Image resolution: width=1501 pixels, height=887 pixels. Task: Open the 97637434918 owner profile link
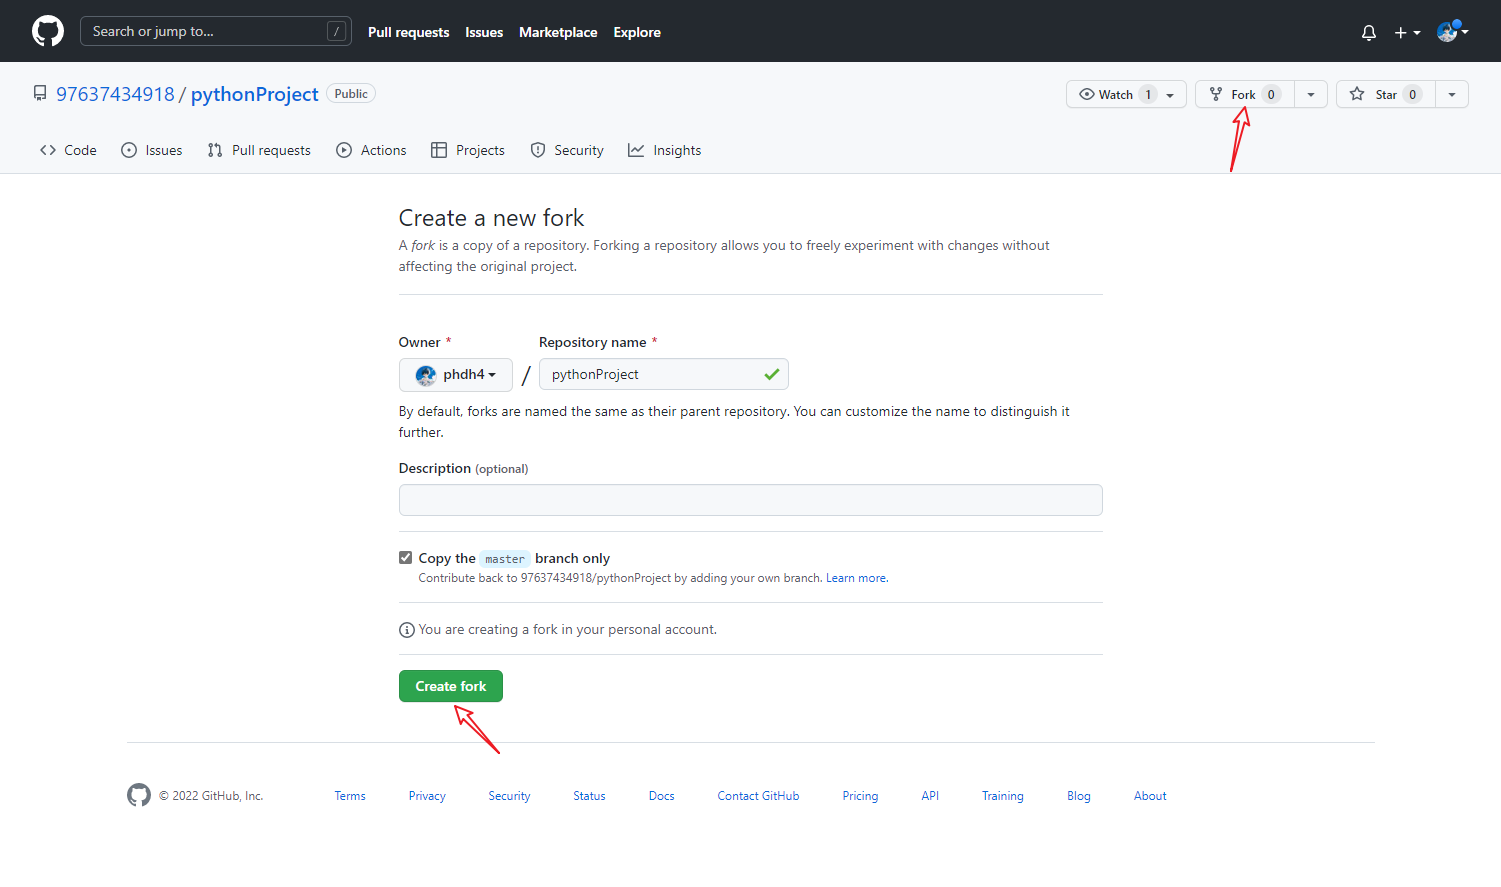(115, 94)
